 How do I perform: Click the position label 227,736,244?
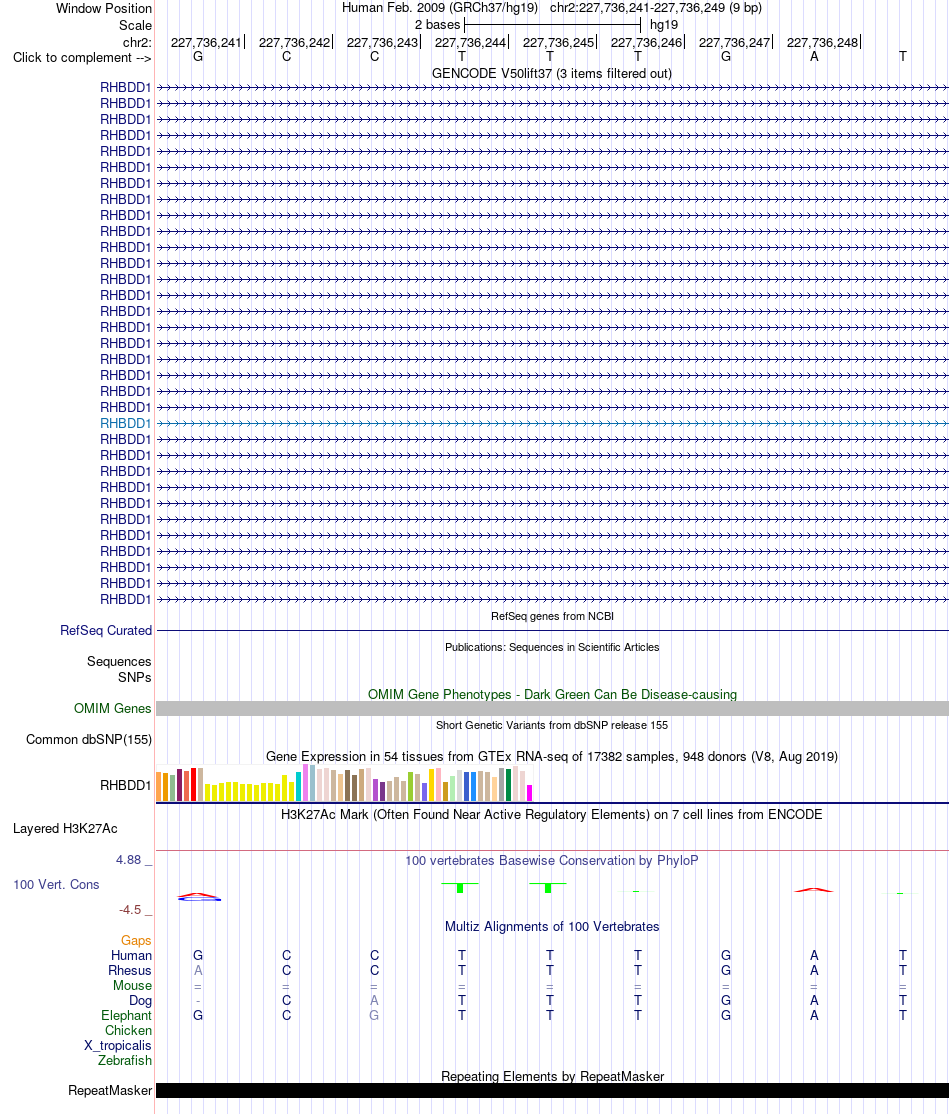coord(470,42)
